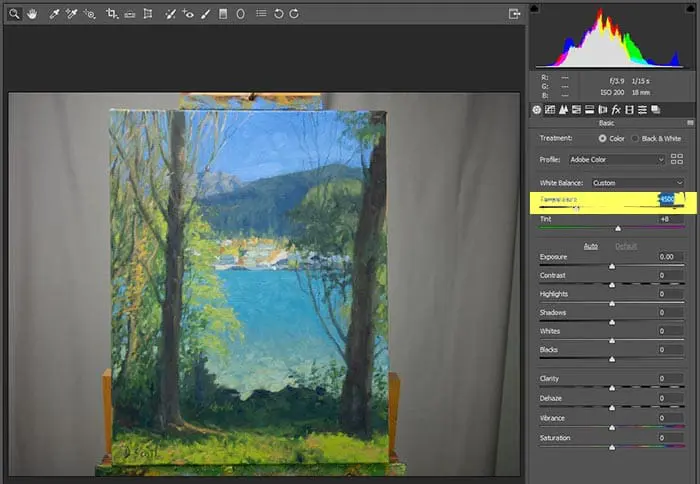
Task: Open the Profile dropdown showing Adobe Color
Action: tap(617, 159)
